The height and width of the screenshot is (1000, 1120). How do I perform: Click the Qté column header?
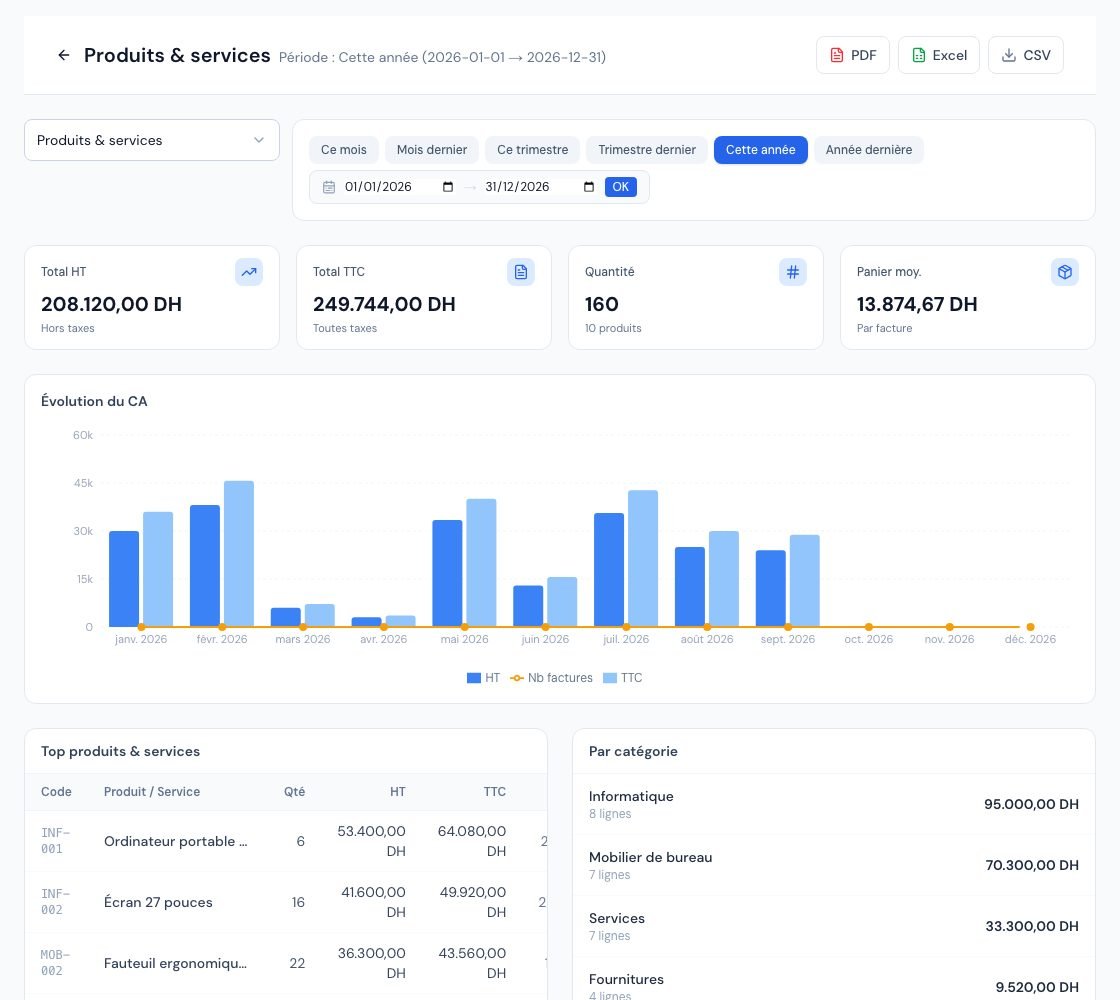(x=294, y=791)
